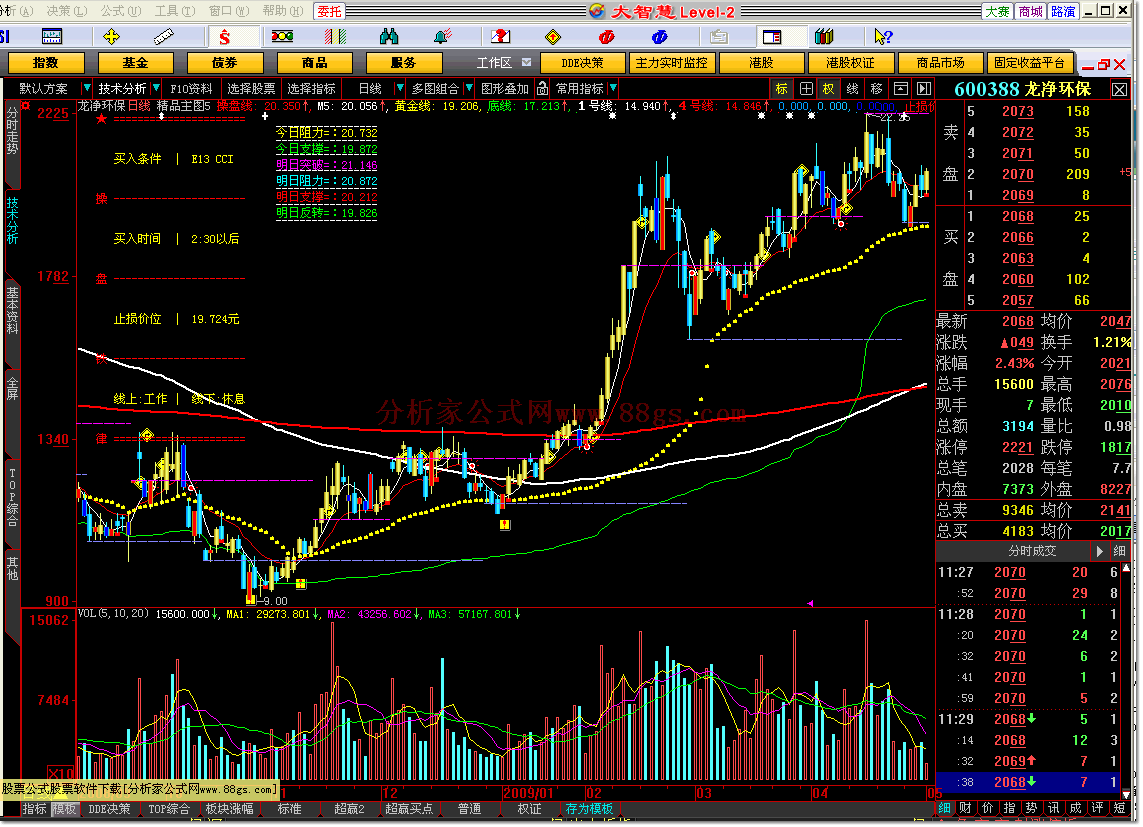Click the 选择股票 toolbar item
Screen dimensions: 1143x827
click(251, 89)
